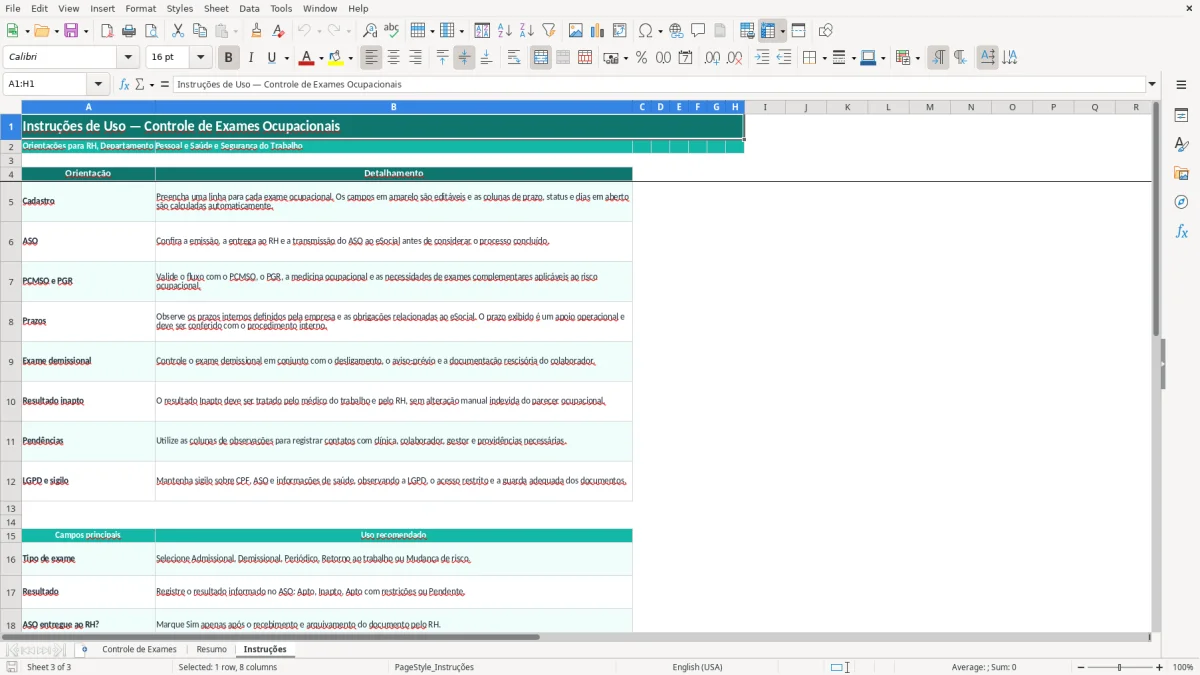Expand the Name Box dropdown
The height and width of the screenshot is (675, 1200).
(x=98, y=84)
